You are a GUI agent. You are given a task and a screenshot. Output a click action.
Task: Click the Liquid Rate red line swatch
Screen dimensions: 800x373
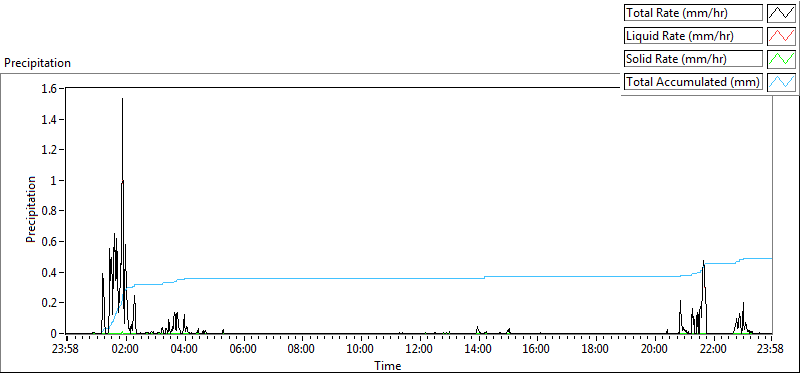tap(781, 36)
